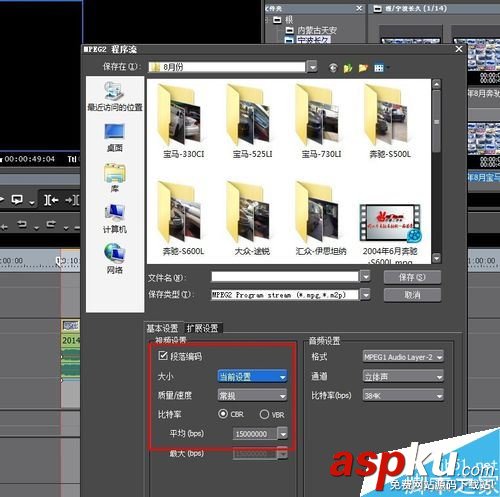Close the folder panel in the bin window

pos(359,8)
